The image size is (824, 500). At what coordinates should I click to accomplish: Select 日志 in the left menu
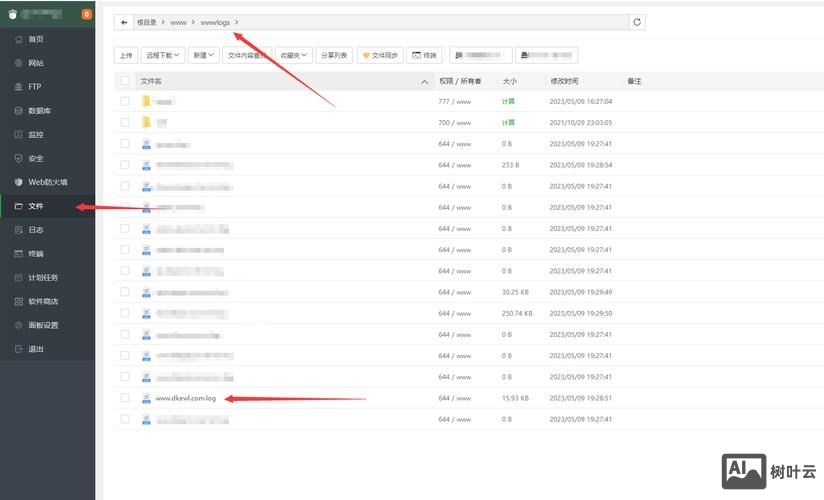coord(36,230)
